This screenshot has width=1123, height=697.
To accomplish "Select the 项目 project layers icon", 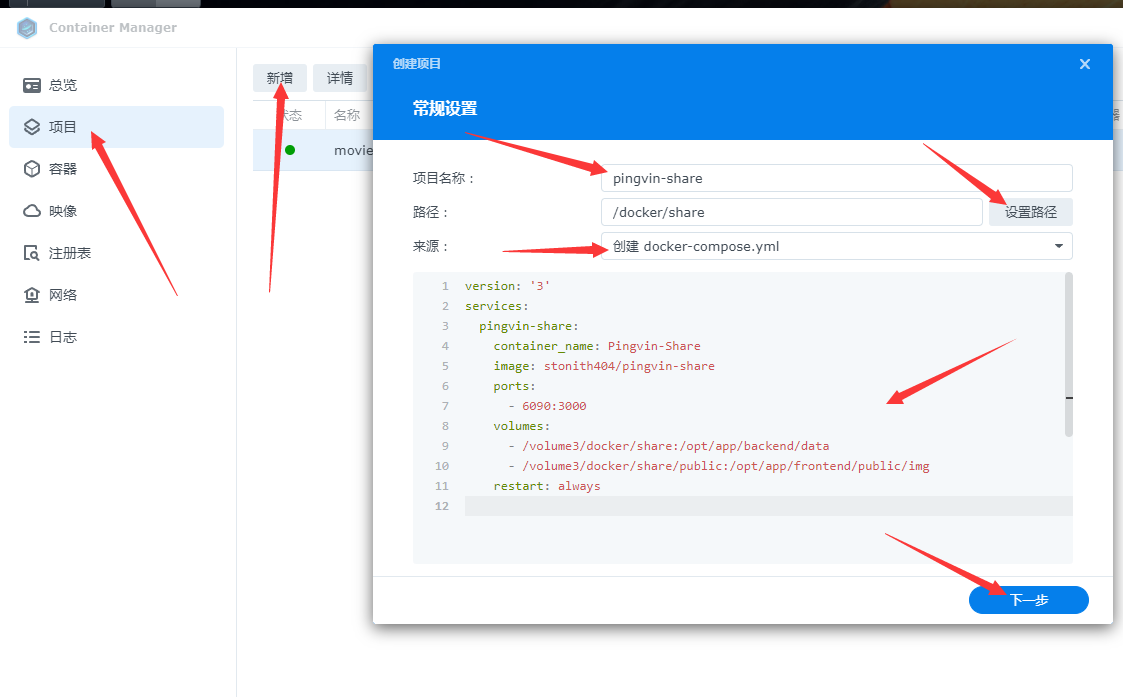I will click(x=32, y=127).
